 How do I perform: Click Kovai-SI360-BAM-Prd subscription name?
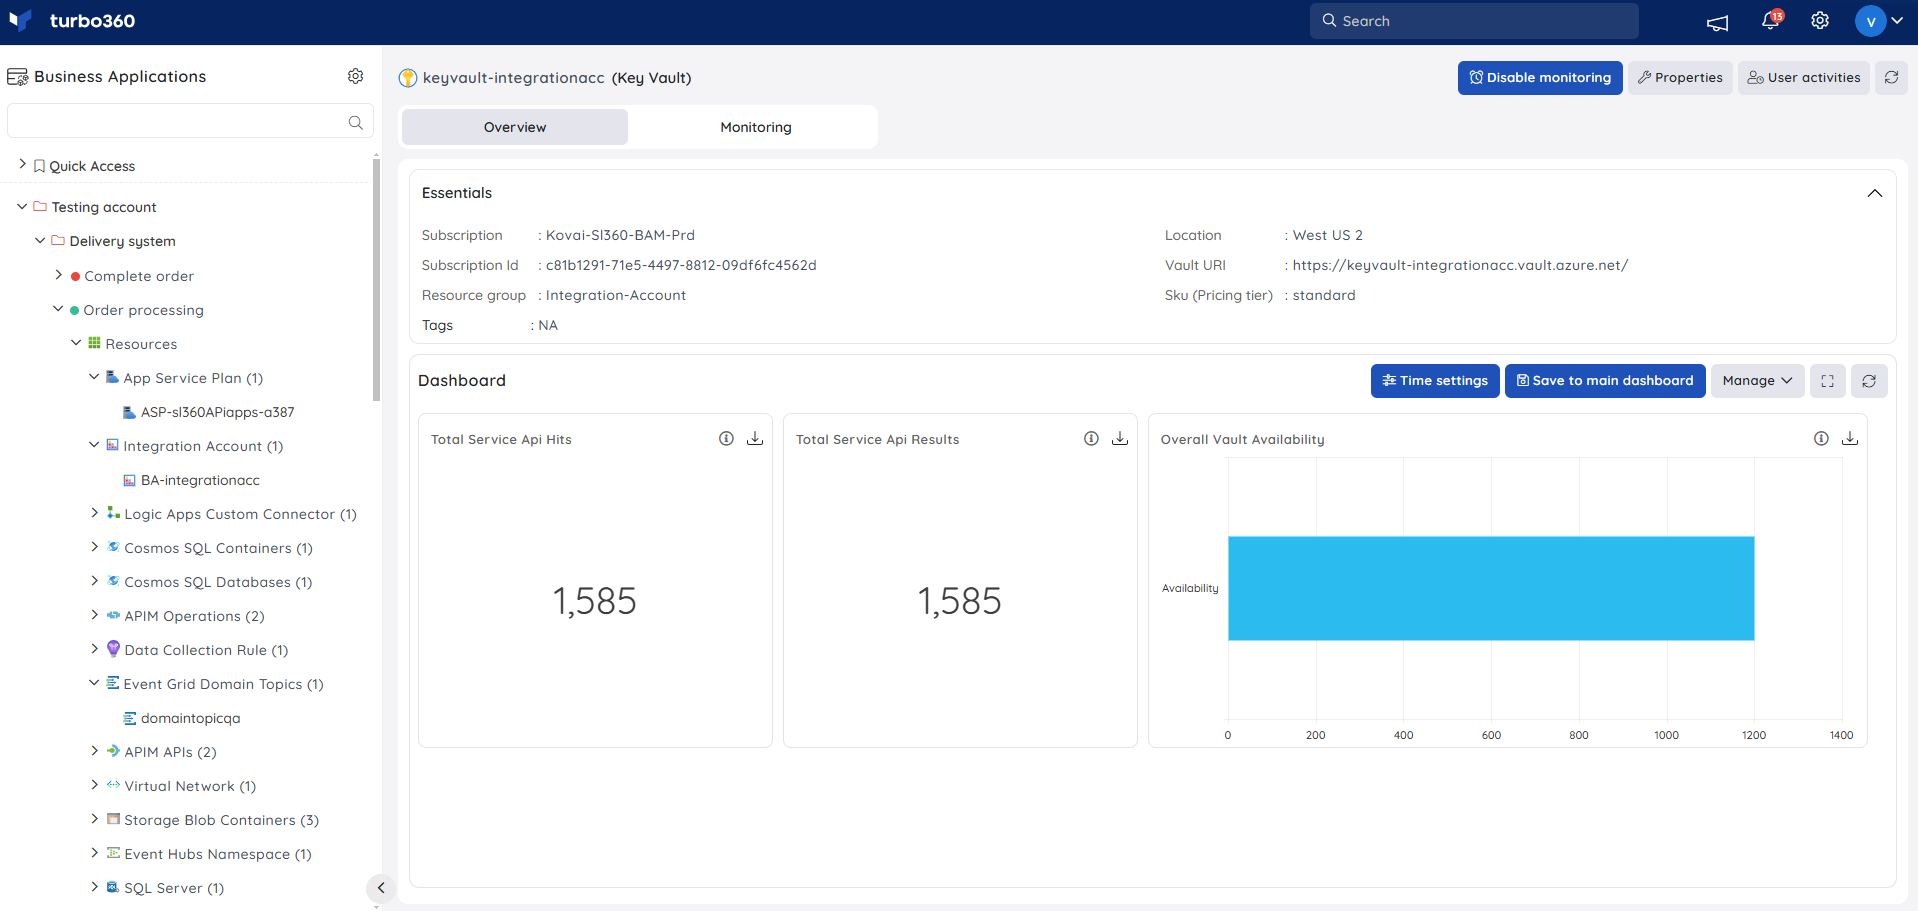[x=620, y=235]
